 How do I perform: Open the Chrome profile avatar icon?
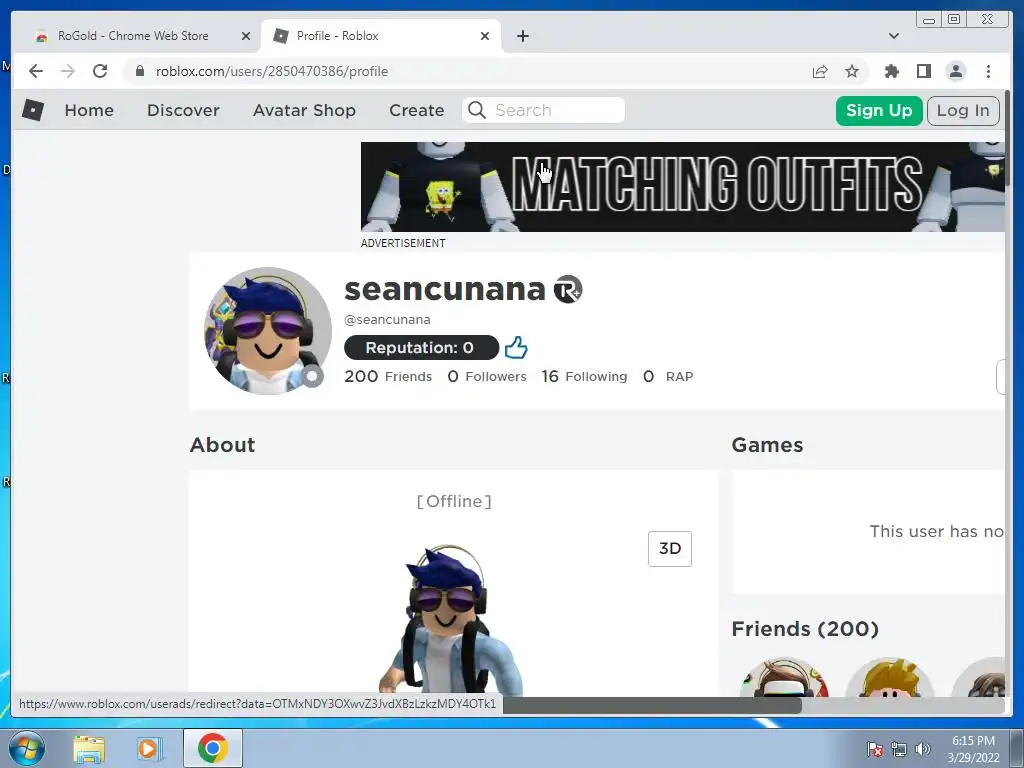click(x=955, y=71)
